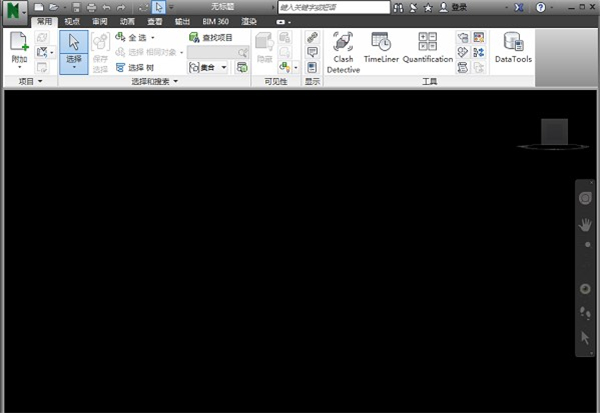Select the Walk footprints tool on navigation bar

(x=585, y=313)
